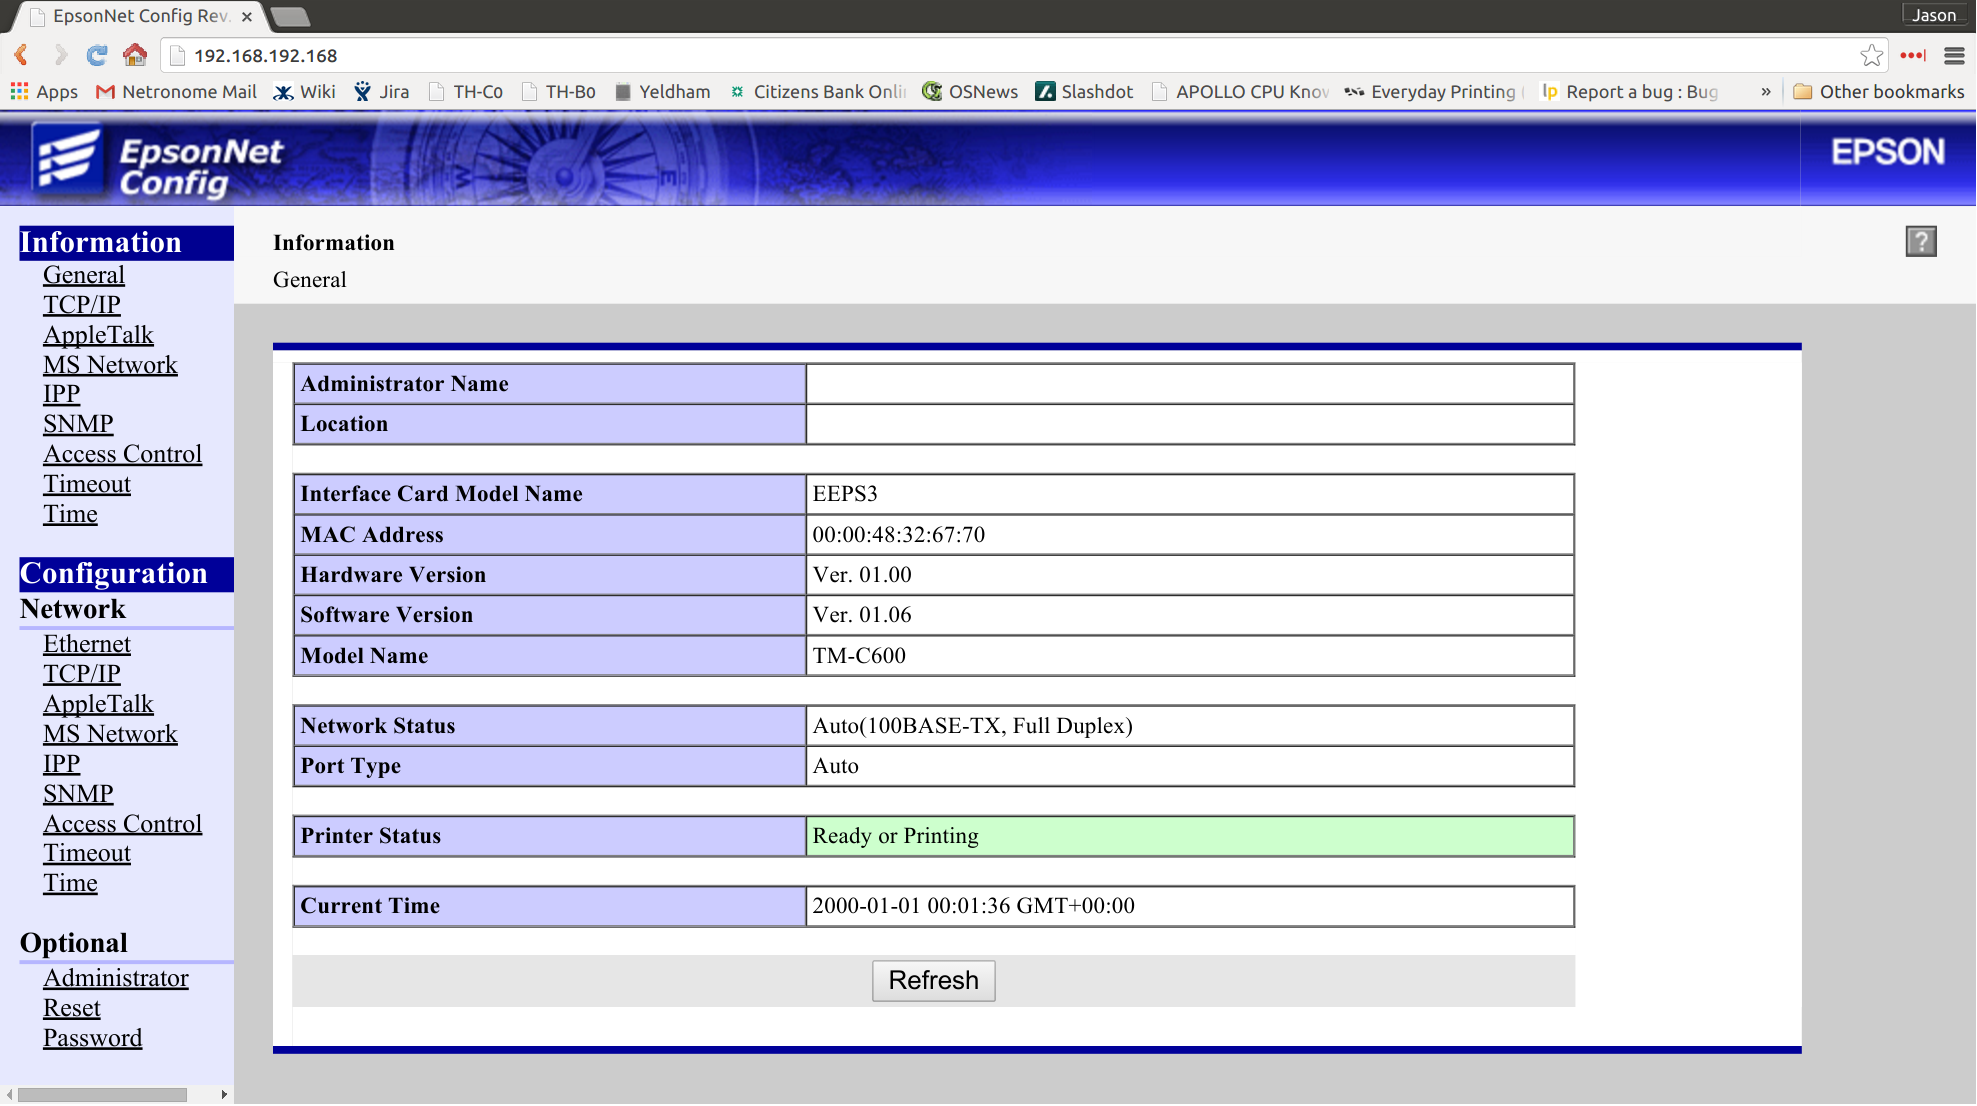
Task: Select MAC address value 00:00:48:32:67:70
Action: (x=898, y=534)
